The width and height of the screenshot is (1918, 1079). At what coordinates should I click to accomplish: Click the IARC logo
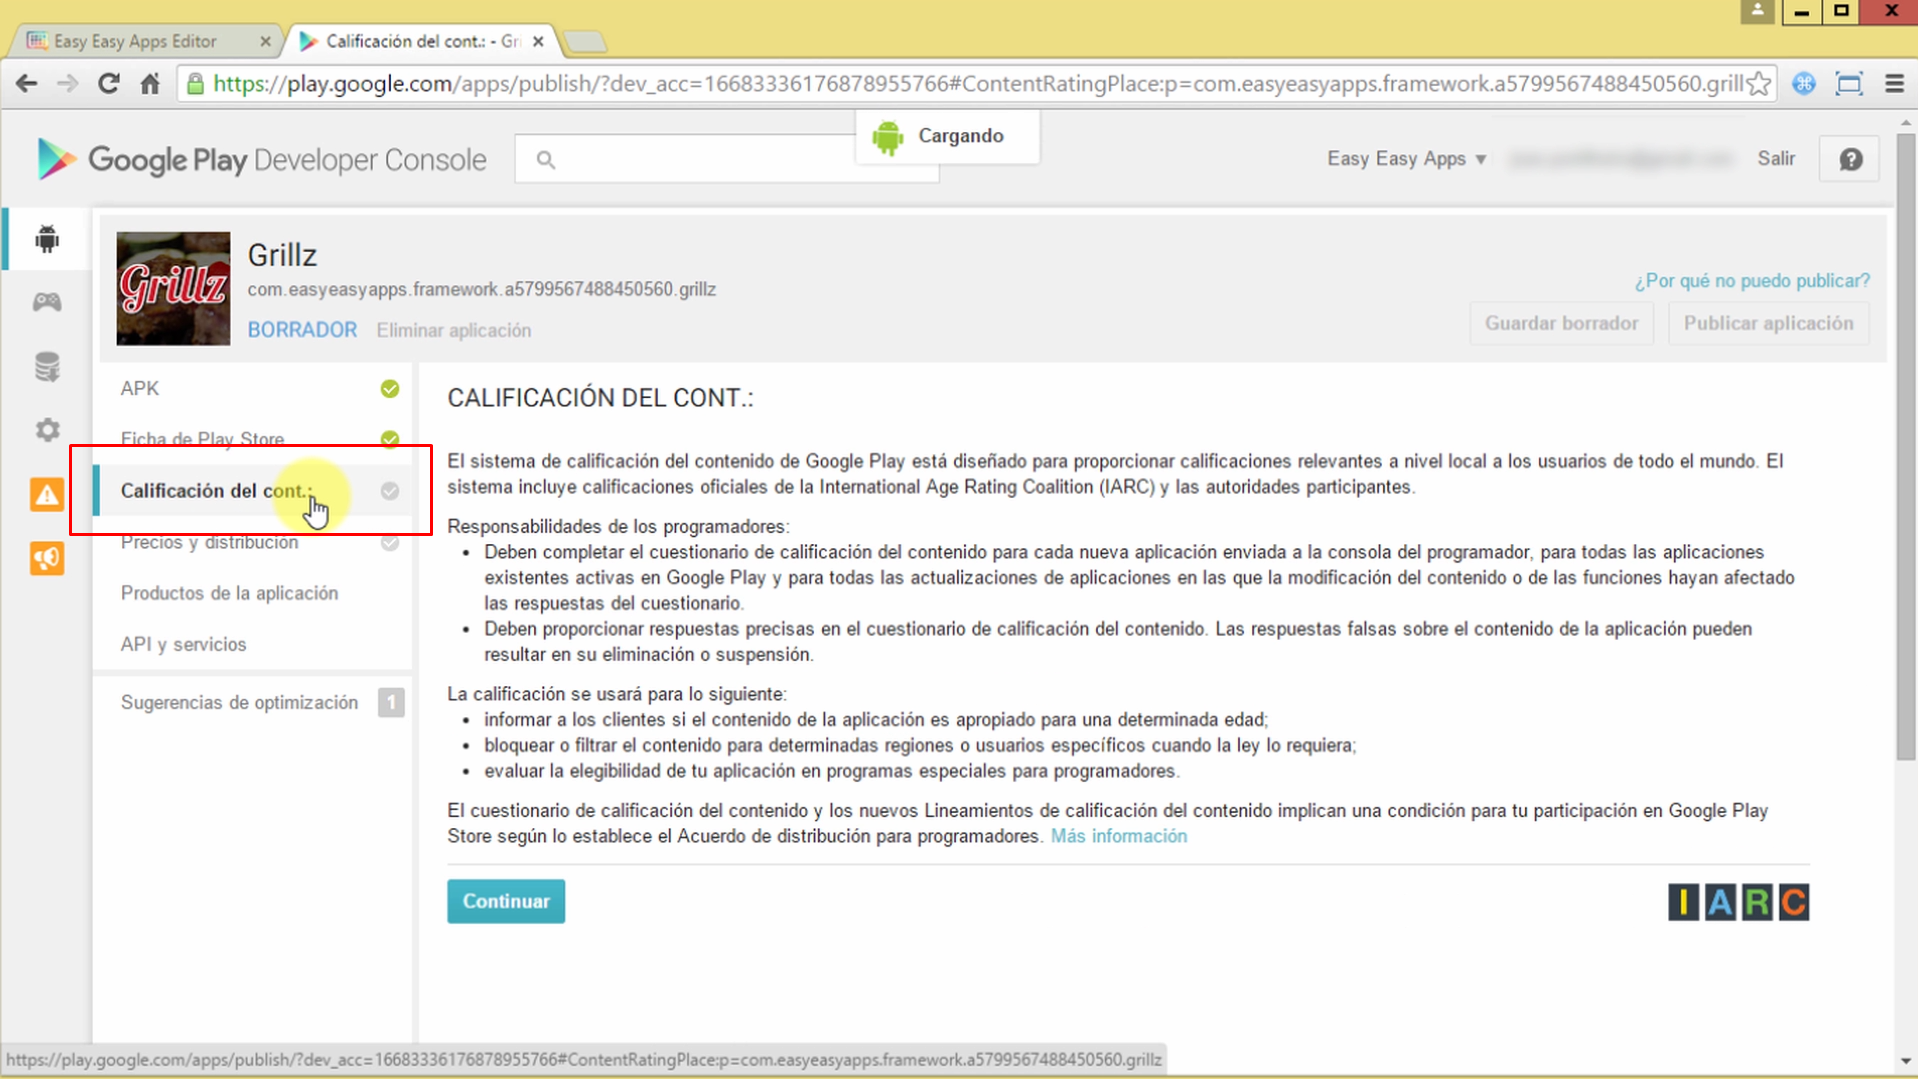1738,902
